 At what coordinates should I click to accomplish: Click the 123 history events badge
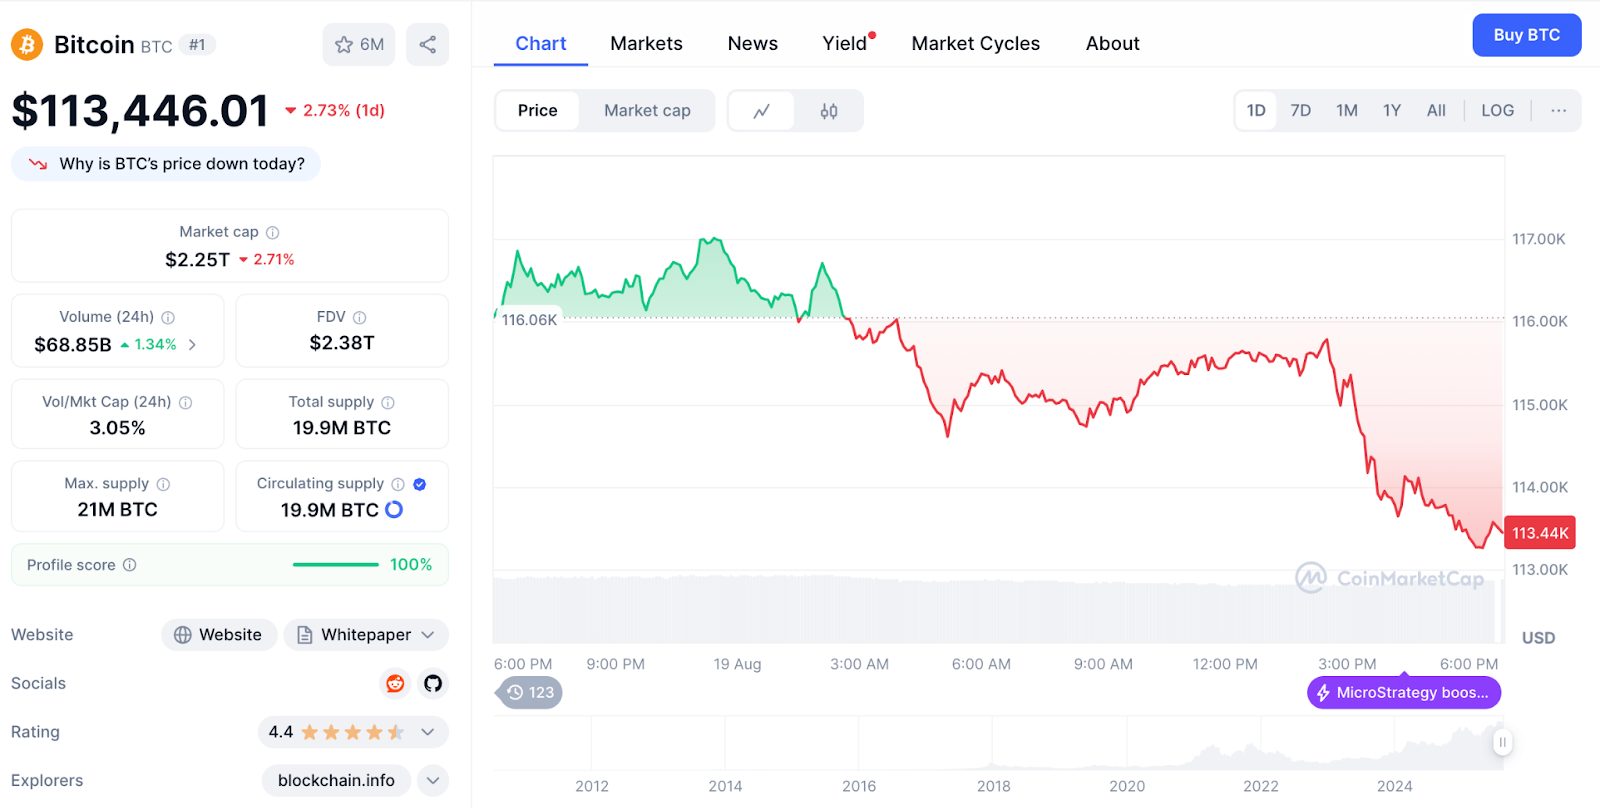click(530, 692)
